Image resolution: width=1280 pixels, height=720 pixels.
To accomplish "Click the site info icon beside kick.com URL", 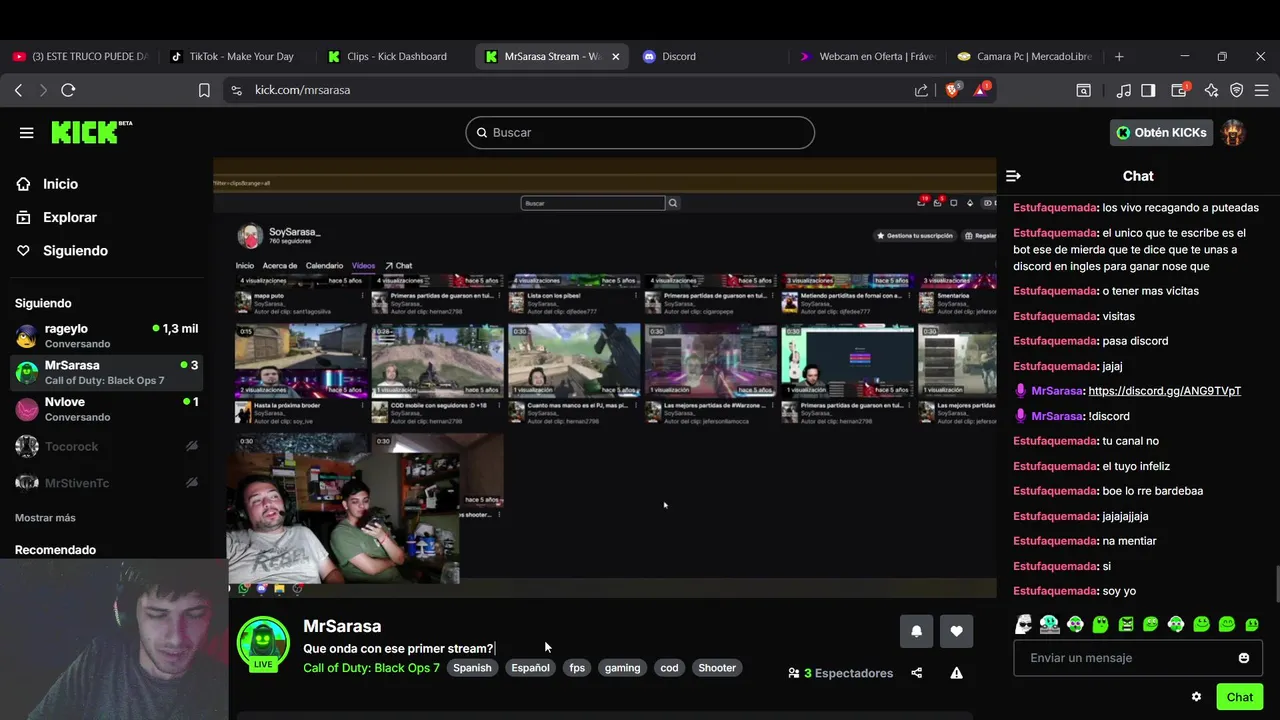I will (236, 90).
